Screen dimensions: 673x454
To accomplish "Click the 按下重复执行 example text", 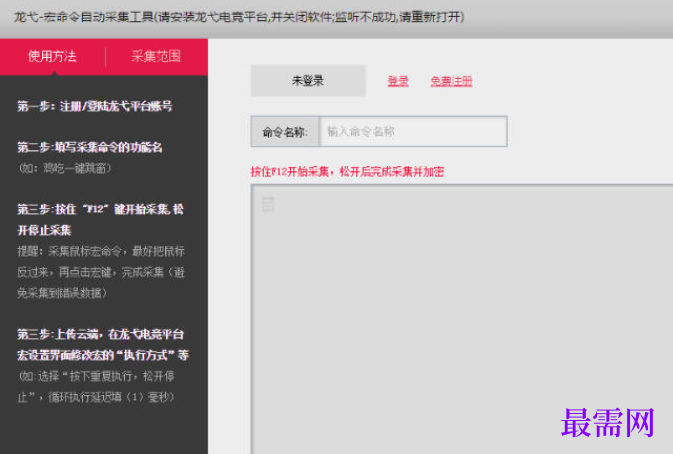I will tap(97, 387).
